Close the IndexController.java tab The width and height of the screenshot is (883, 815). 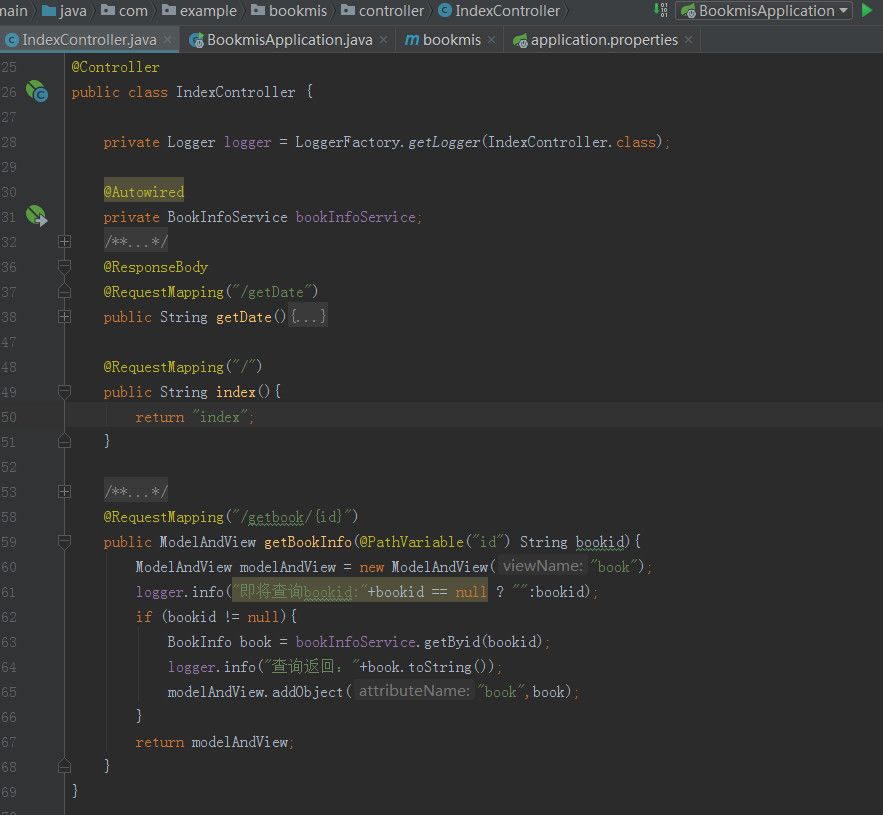coord(167,40)
